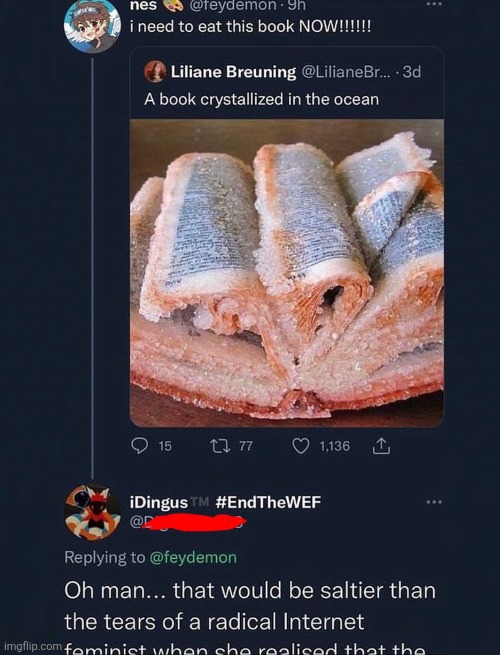The image size is (500, 655).
Task: View nes profile avatar
Action: (x=92, y=26)
